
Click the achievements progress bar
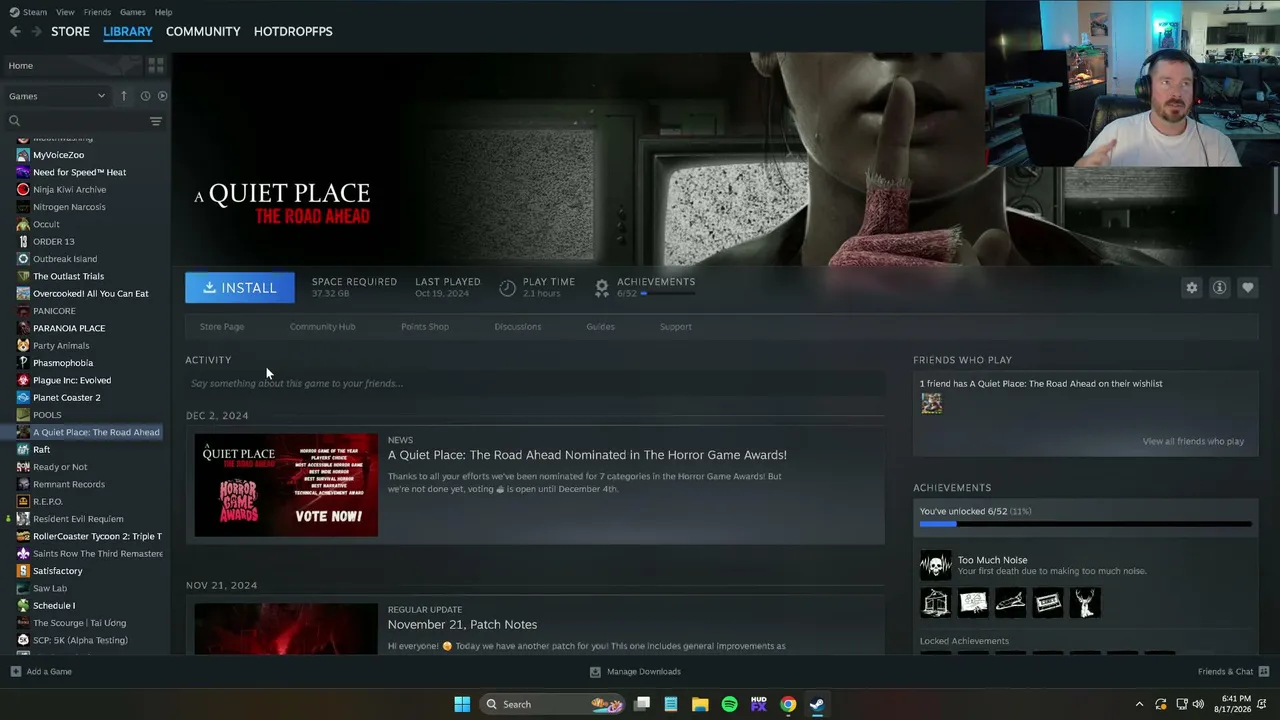(1086, 524)
